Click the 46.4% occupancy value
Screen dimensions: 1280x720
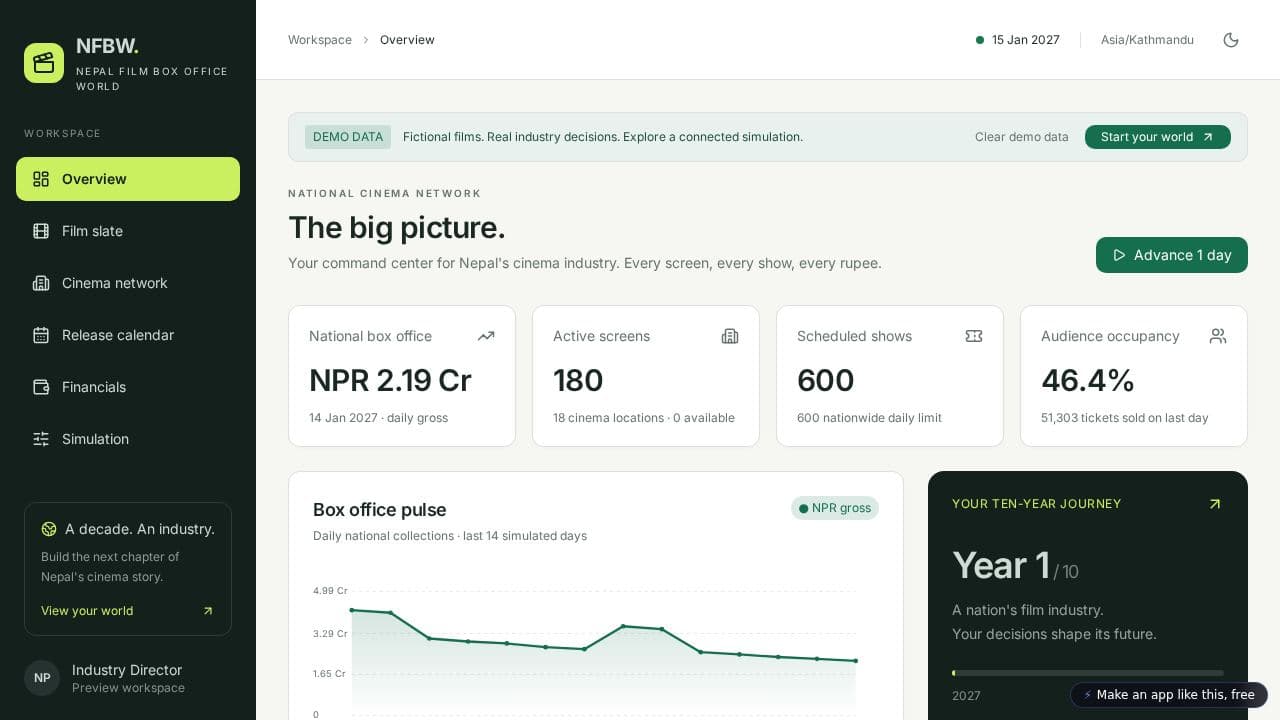tap(1088, 381)
